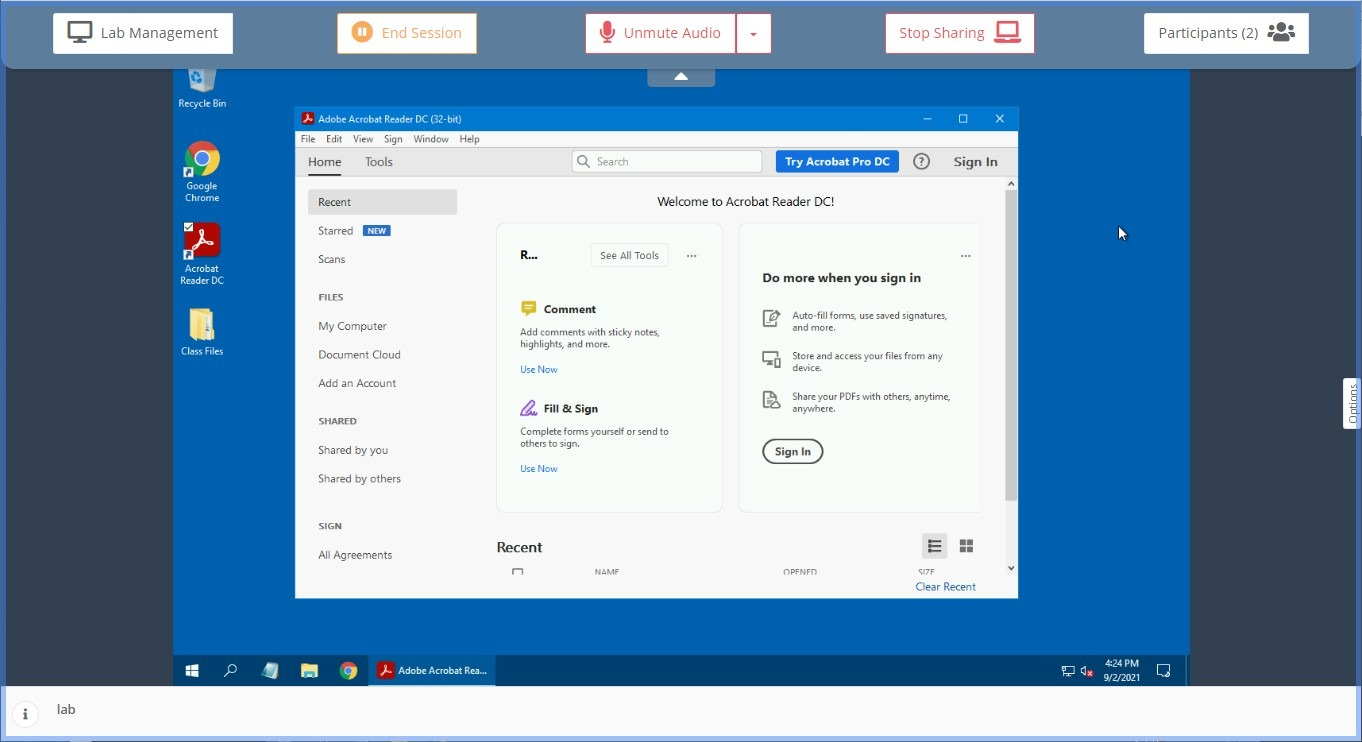Click Unmute Audio

[661, 33]
